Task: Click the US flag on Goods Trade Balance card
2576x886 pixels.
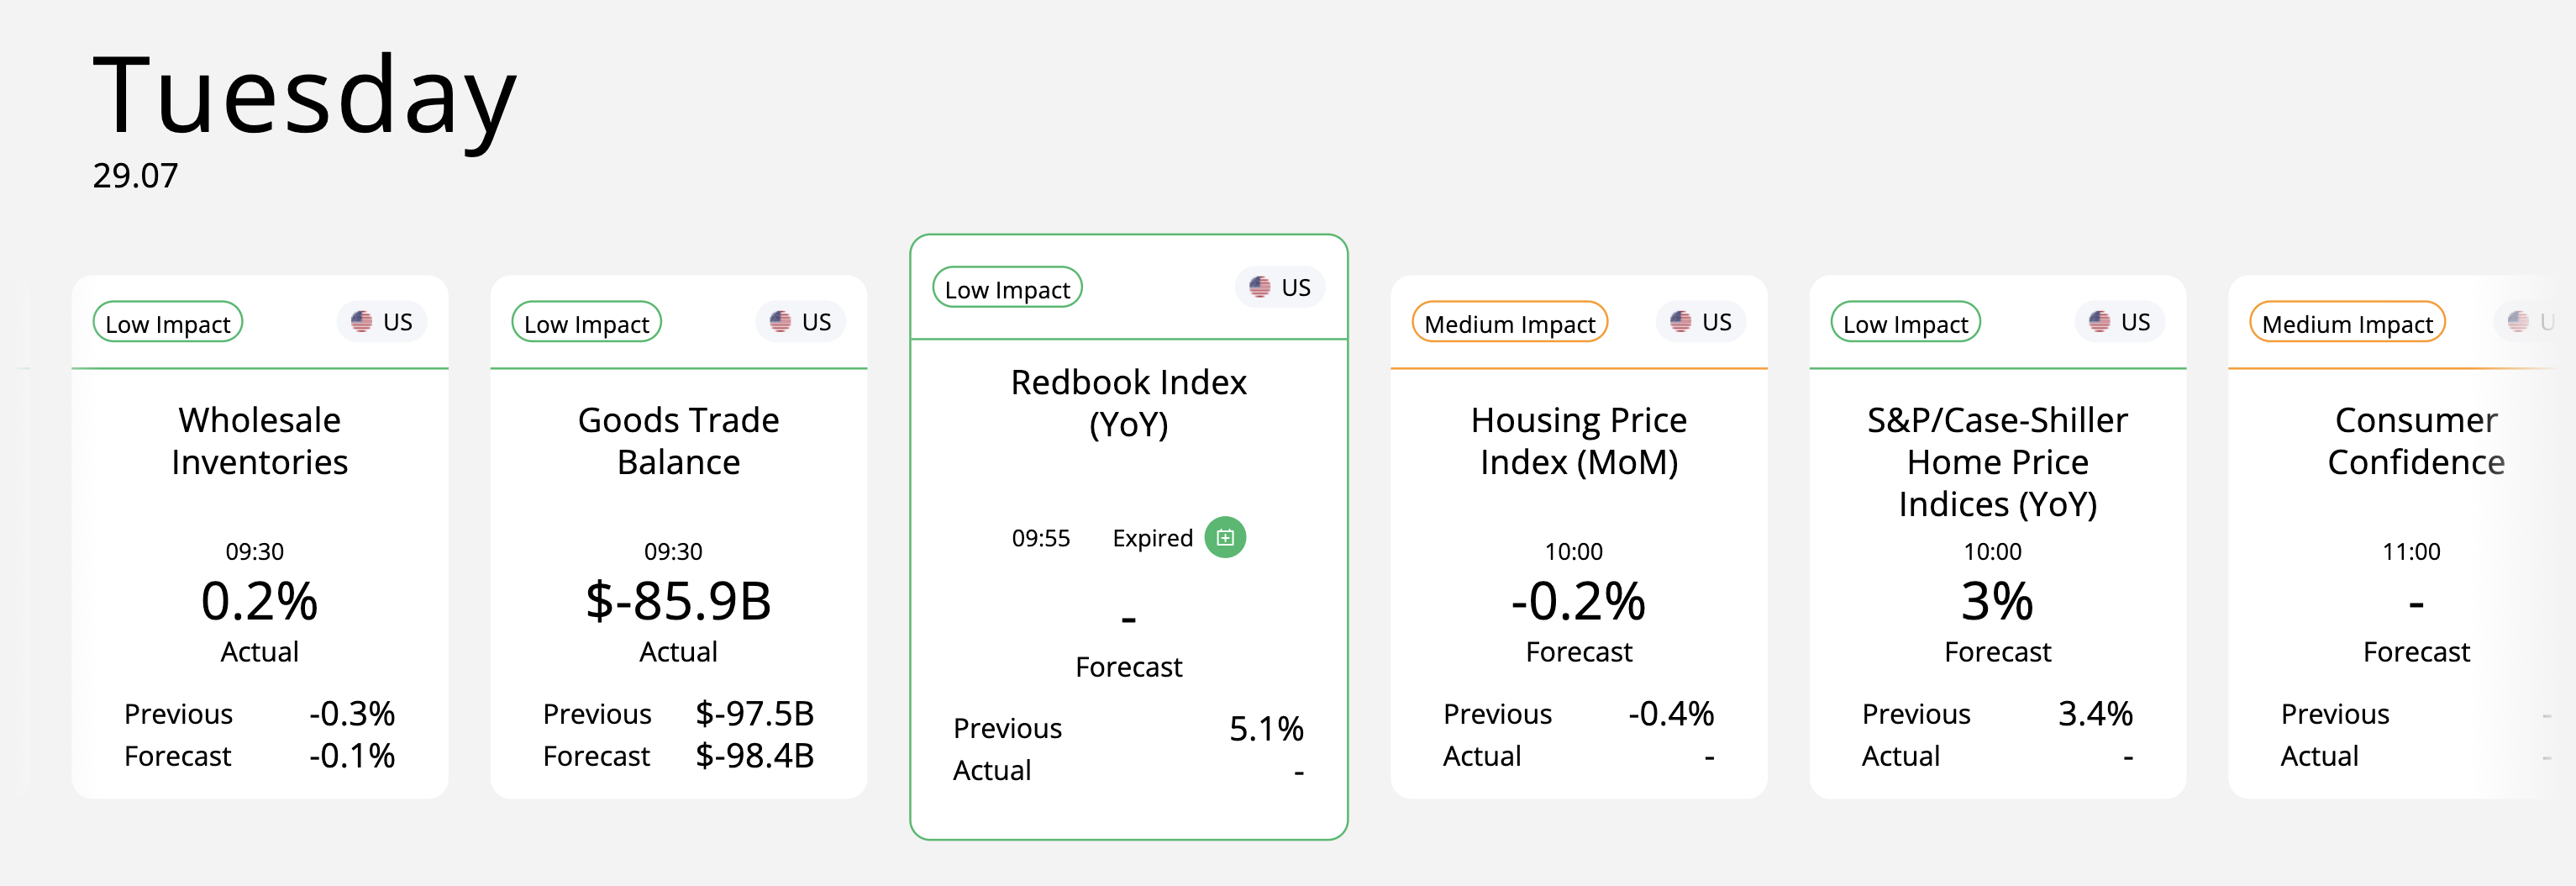Action: tap(780, 322)
